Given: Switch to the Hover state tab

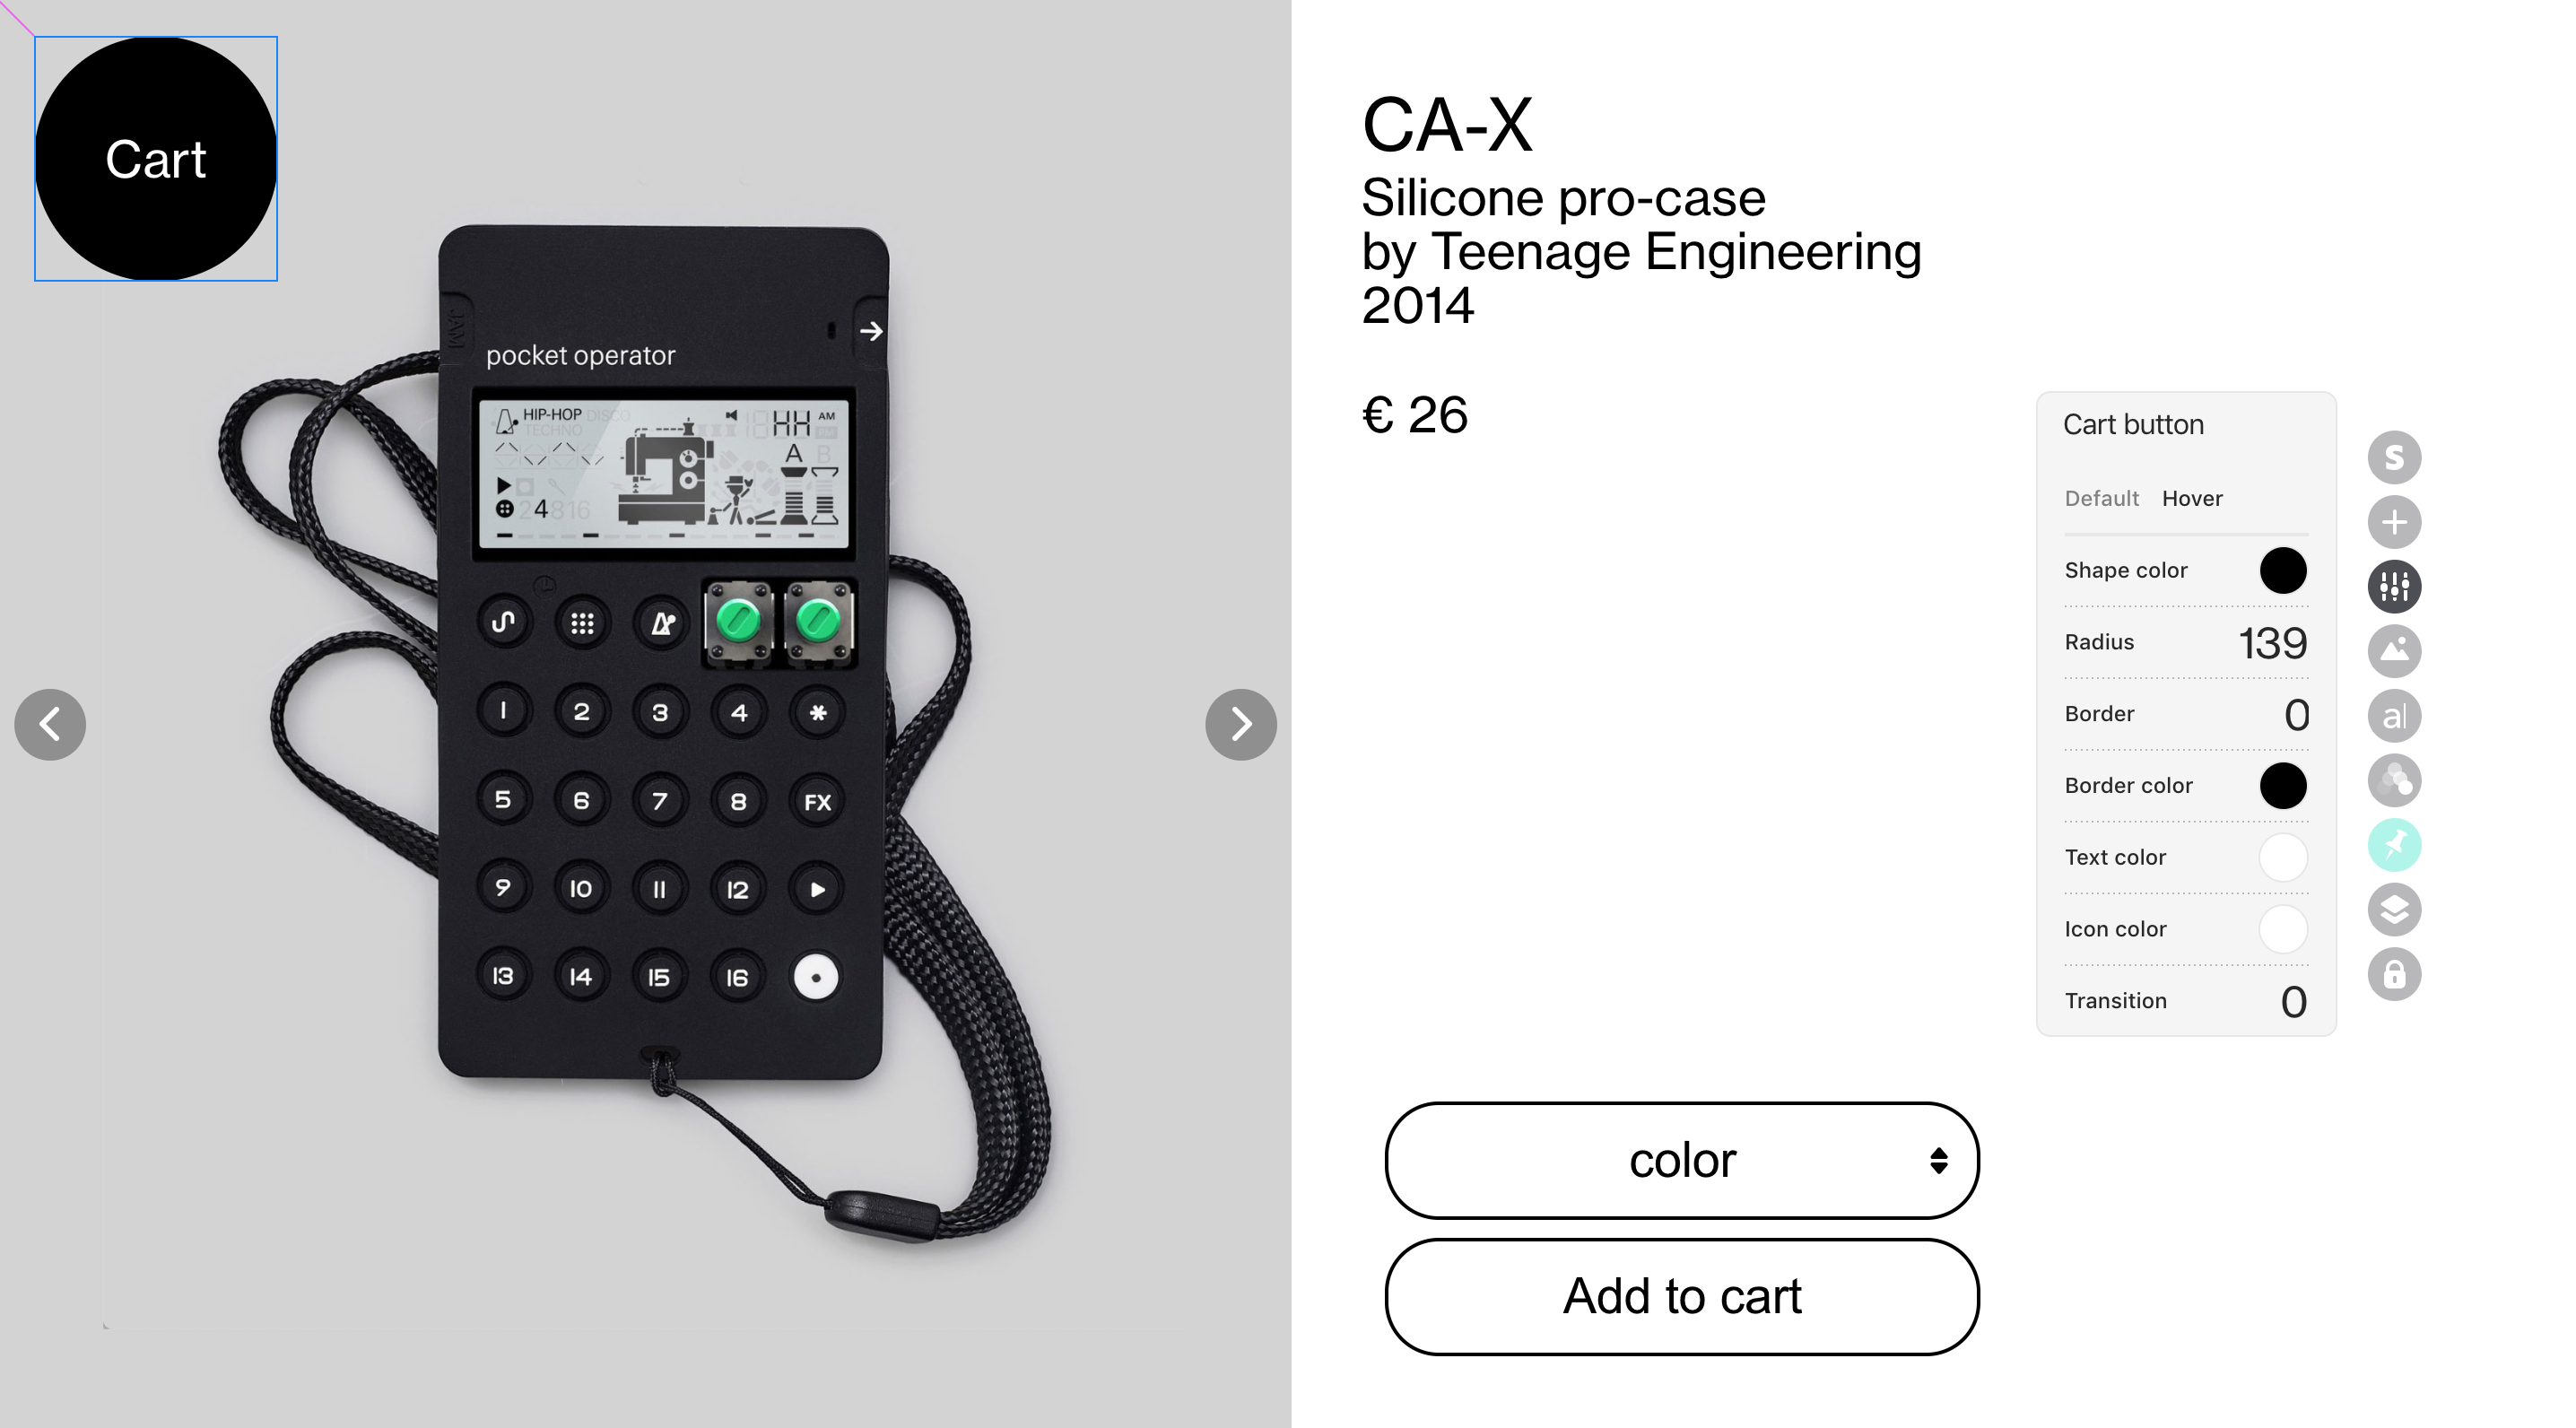Looking at the screenshot, I should [2192, 498].
